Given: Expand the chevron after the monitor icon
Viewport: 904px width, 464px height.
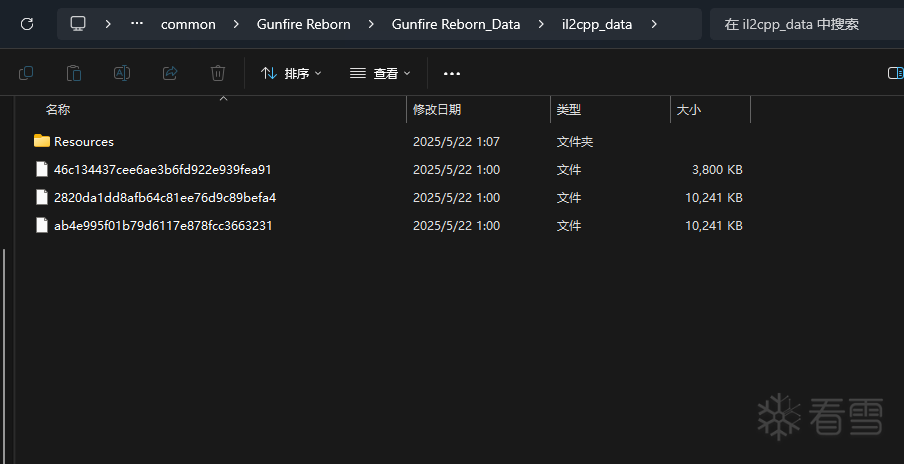Looking at the screenshot, I should 108,24.
